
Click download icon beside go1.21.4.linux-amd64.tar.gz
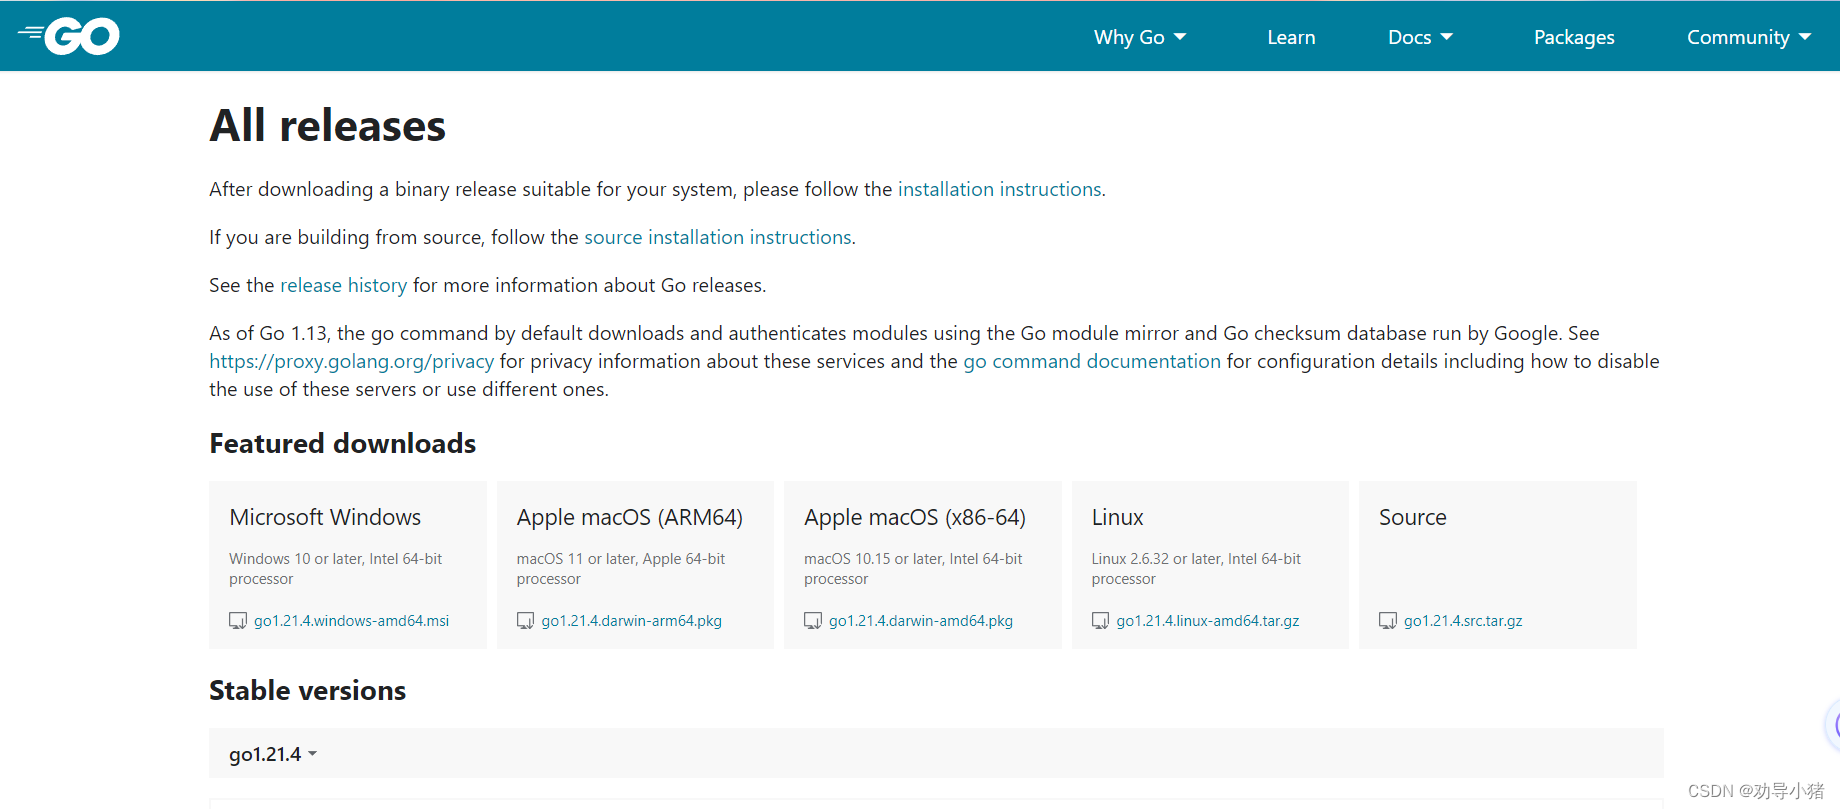(1100, 621)
